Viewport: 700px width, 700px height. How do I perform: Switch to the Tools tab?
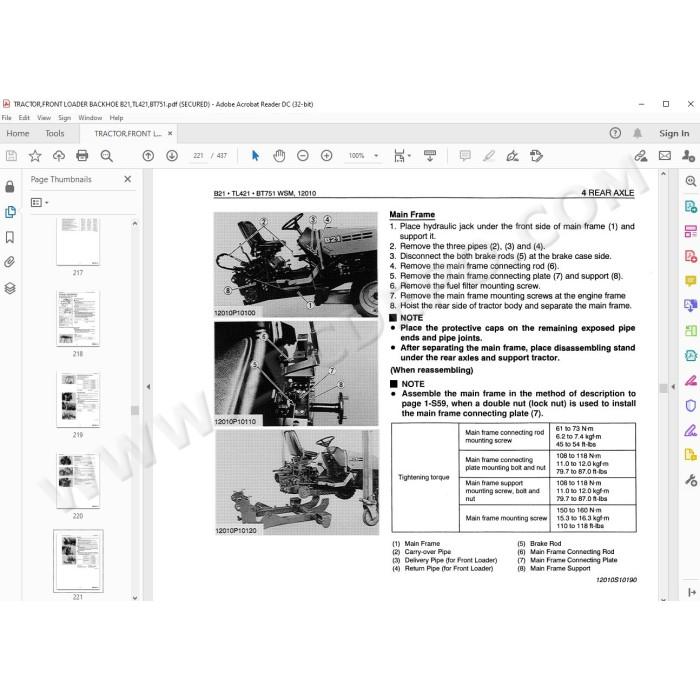point(54,133)
